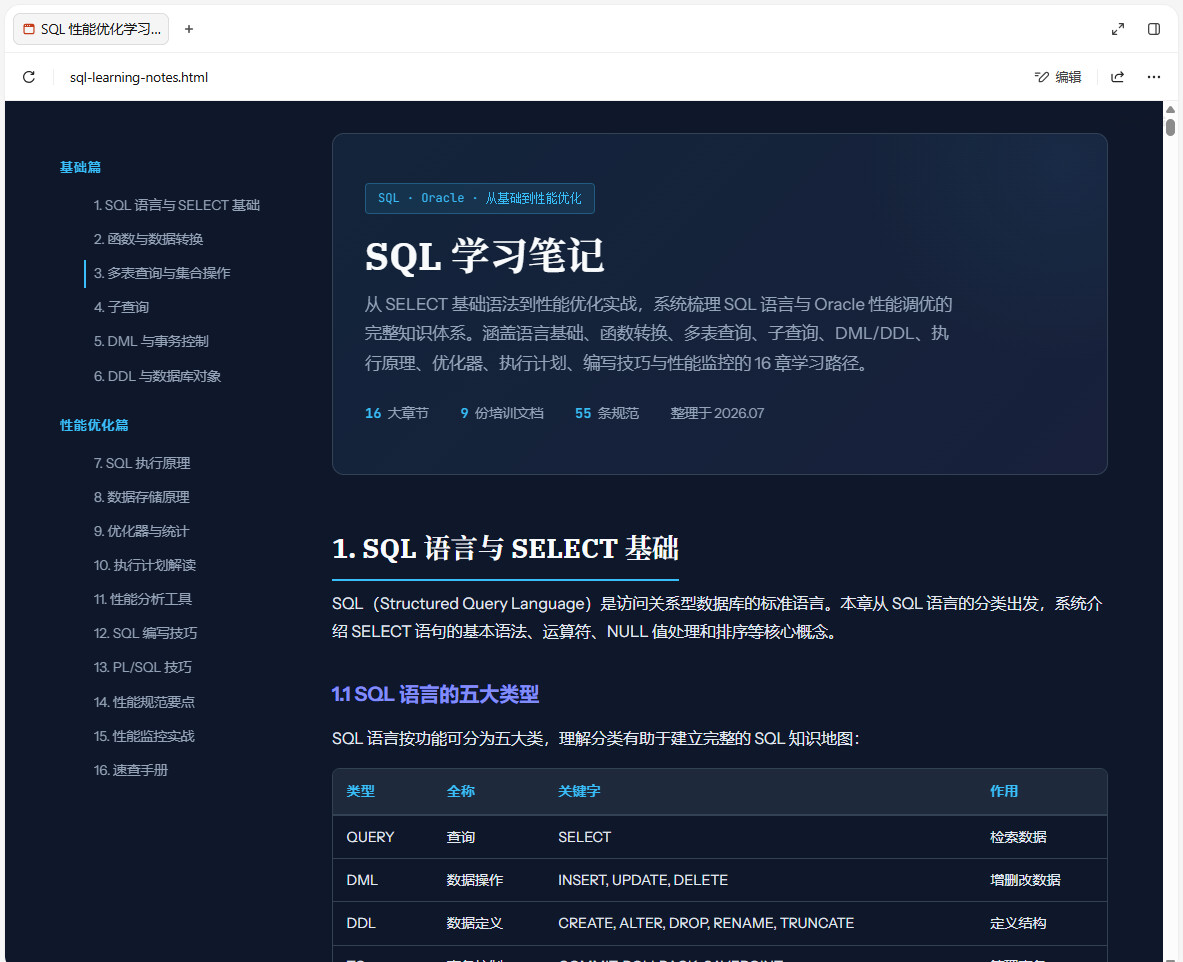Click the scrollbar up arrow
1183x962 pixels.
point(1170,109)
